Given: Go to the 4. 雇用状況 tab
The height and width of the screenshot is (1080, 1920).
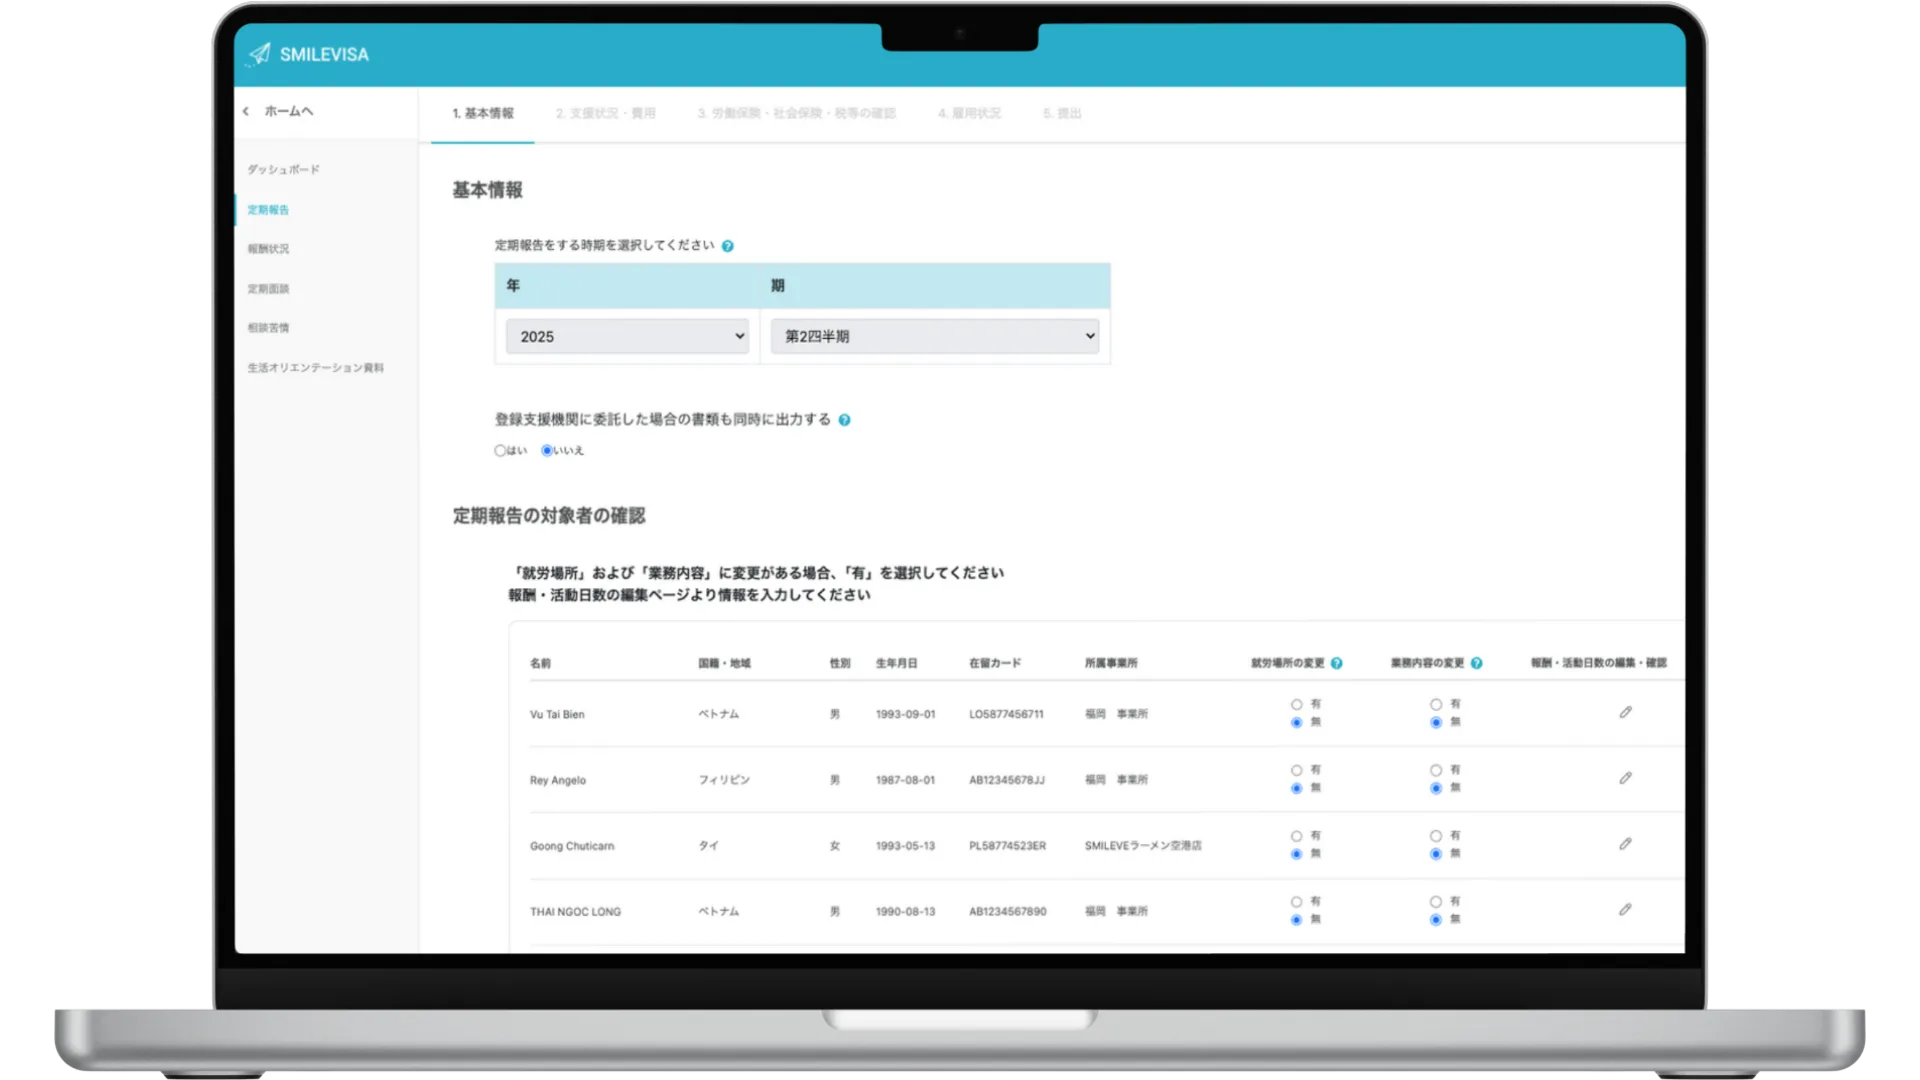Looking at the screenshot, I should (968, 113).
